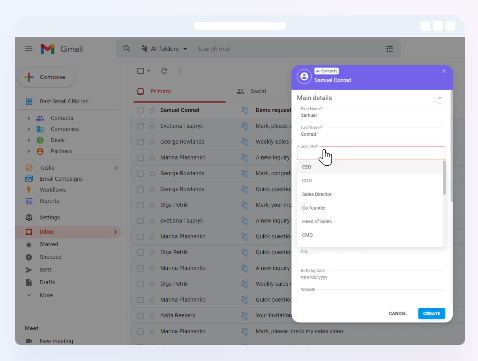The image size is (478, 361).
Task: Choose CMO from job title list
Action: click(x=370, y=235)
